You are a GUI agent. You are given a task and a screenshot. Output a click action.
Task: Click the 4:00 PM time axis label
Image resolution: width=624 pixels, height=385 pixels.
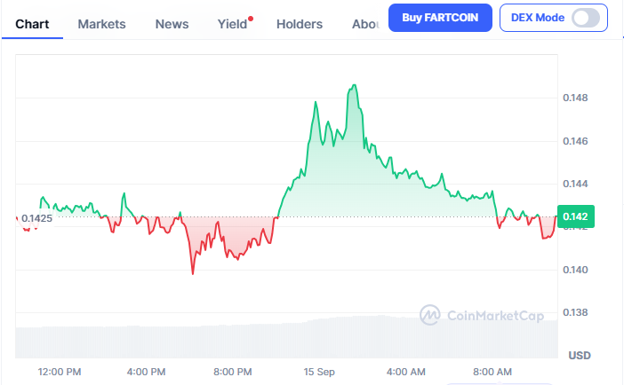click(x=146, y=372)
